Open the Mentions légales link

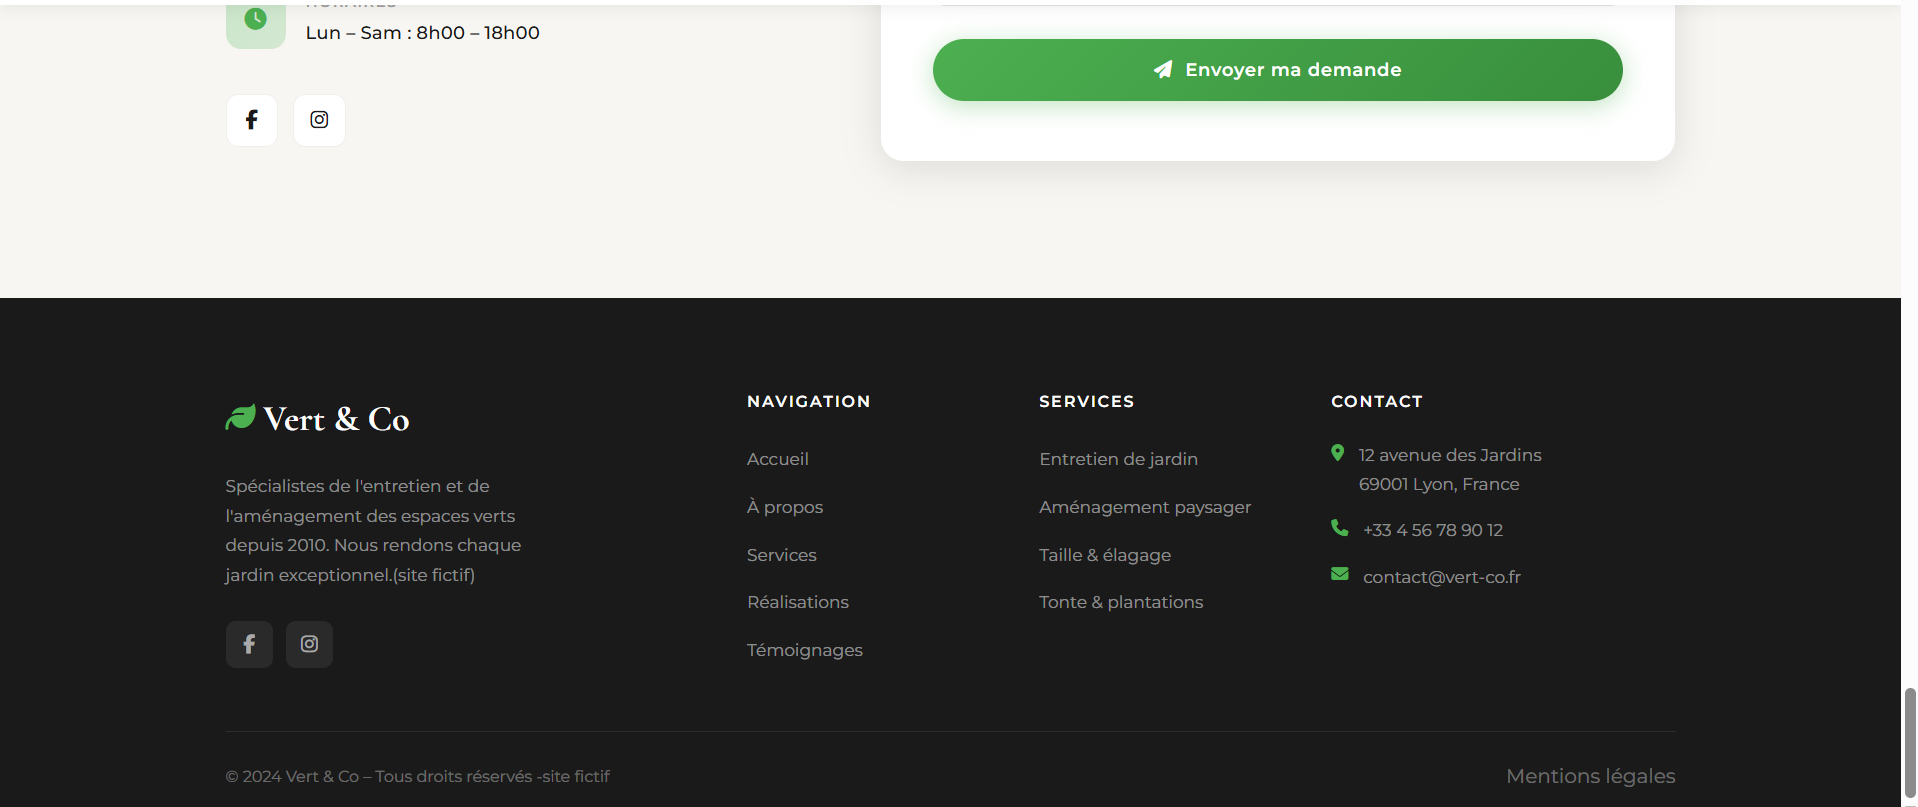tap(1591, 776)
